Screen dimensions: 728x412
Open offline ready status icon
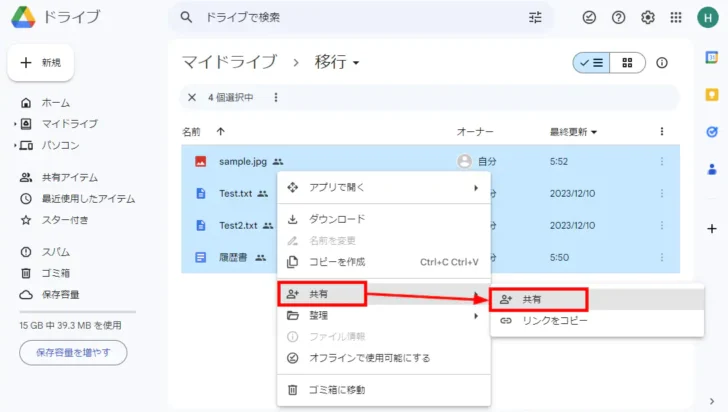589,17
